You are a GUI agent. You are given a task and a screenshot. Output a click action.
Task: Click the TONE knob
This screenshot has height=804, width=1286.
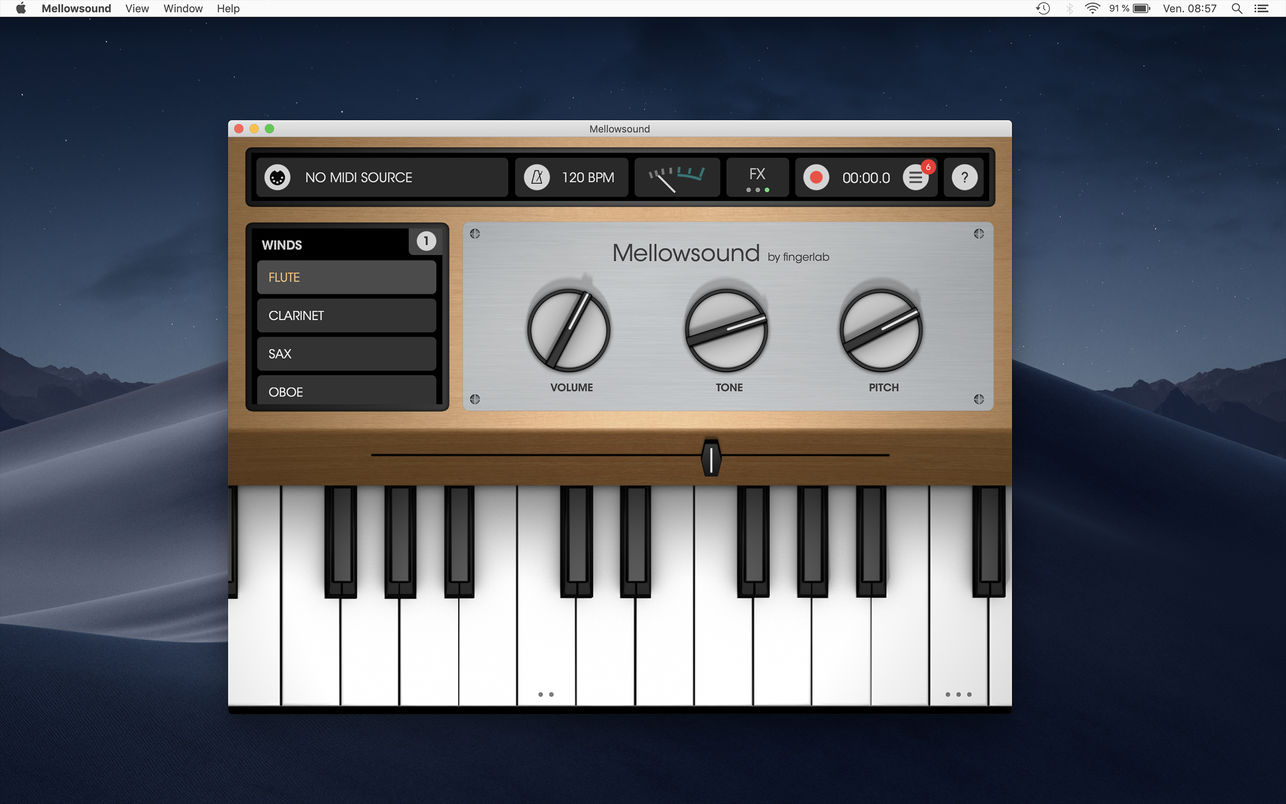coord(726,329)
